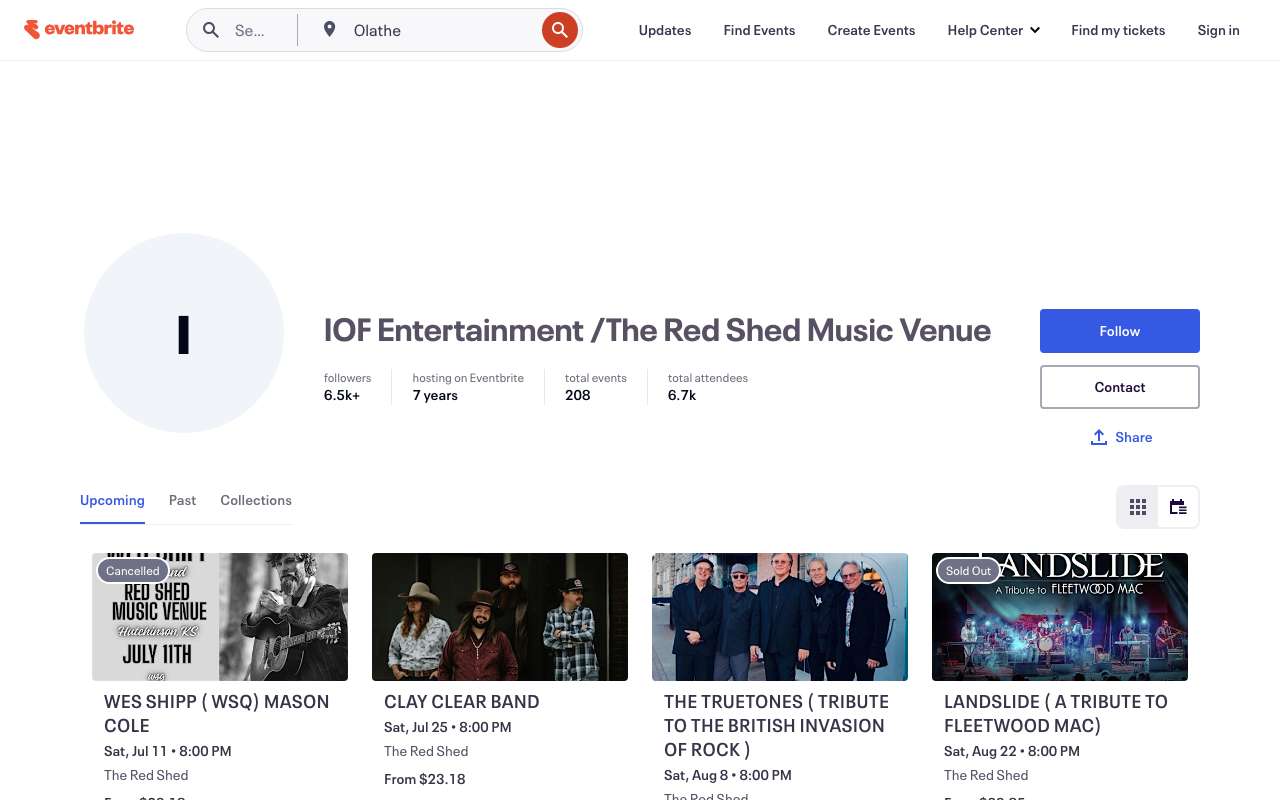Open Landslide Fleetwood Mac tribute image

pos(1060,617)
